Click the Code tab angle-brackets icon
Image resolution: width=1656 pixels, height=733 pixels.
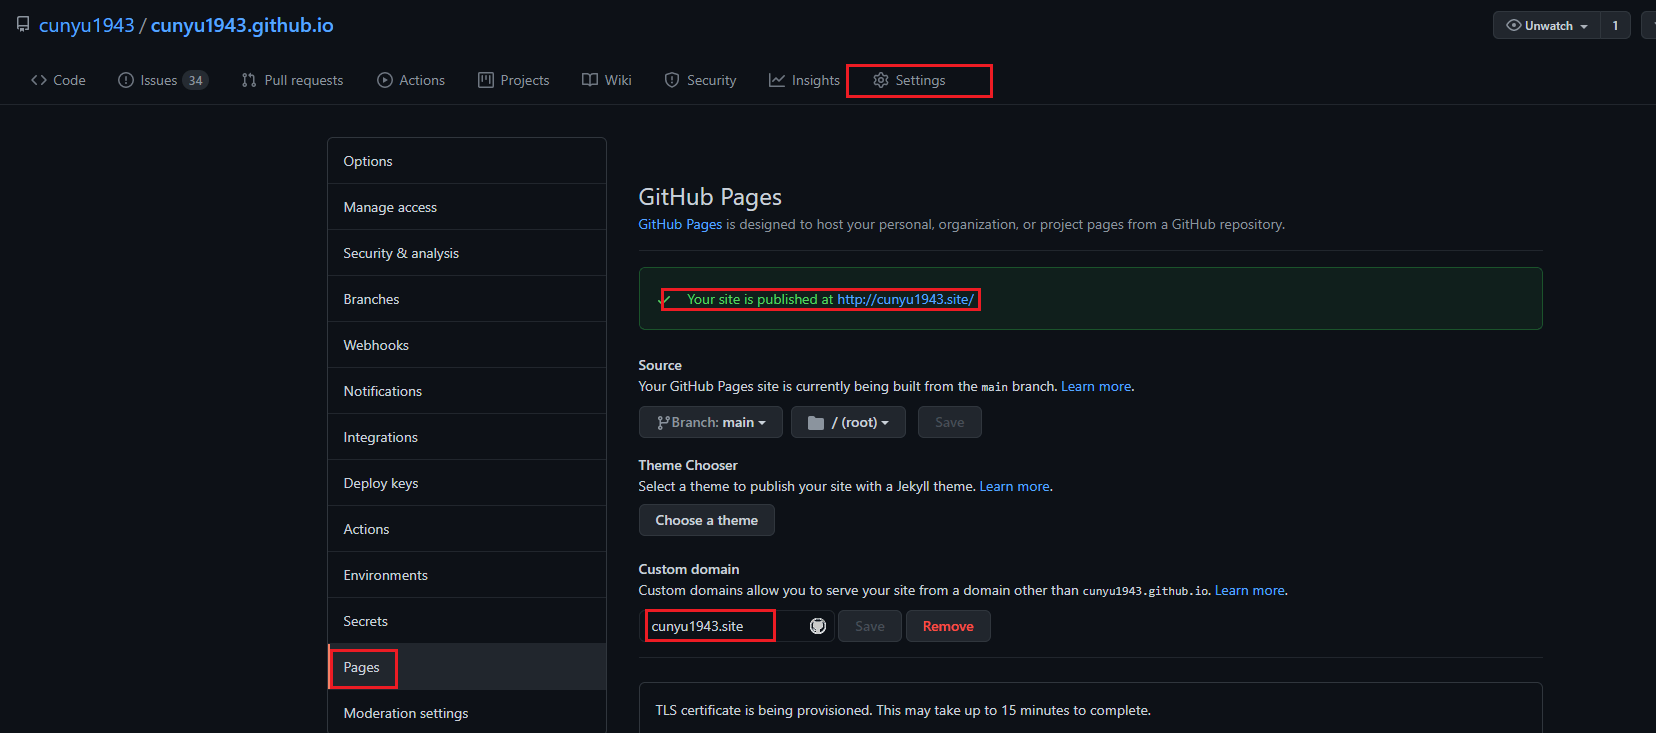(39, 80)
